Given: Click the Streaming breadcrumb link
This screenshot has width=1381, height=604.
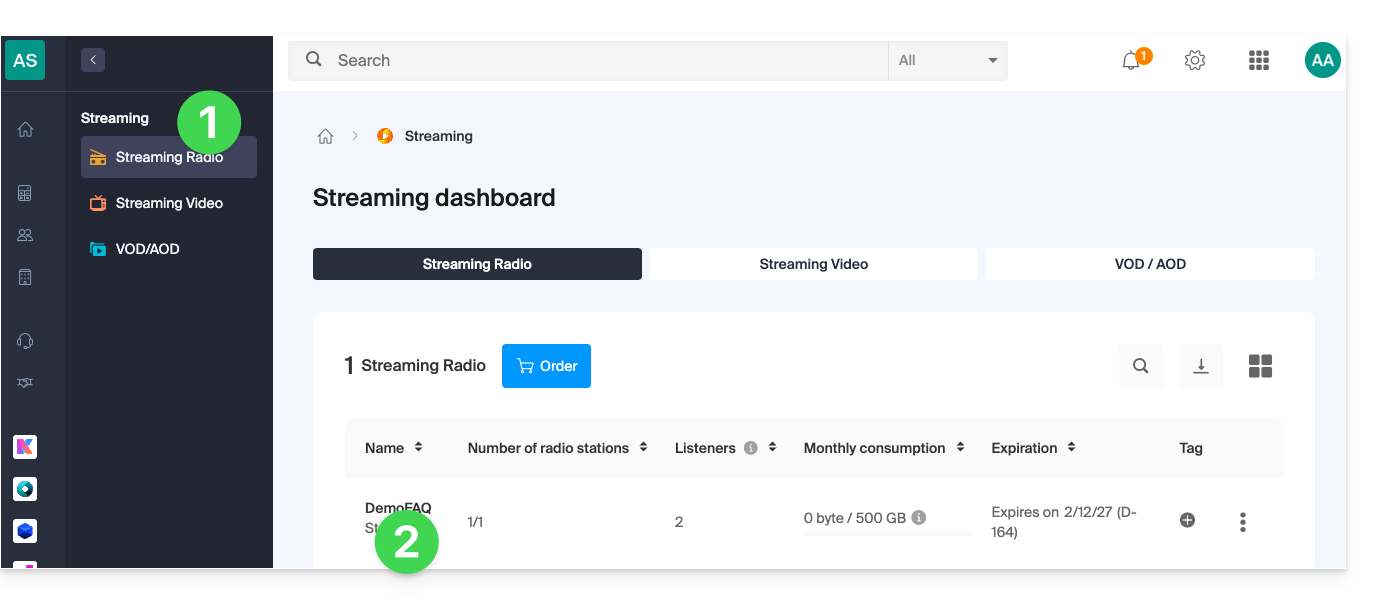Looking at the screenshot, I should pyautogui.click(x=438, y=136).
